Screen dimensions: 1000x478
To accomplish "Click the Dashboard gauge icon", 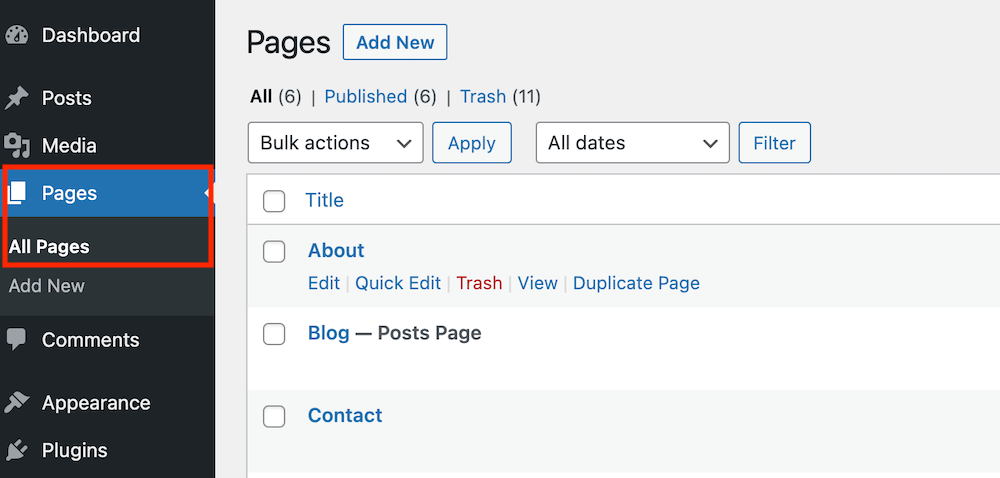I will (17, 35).
